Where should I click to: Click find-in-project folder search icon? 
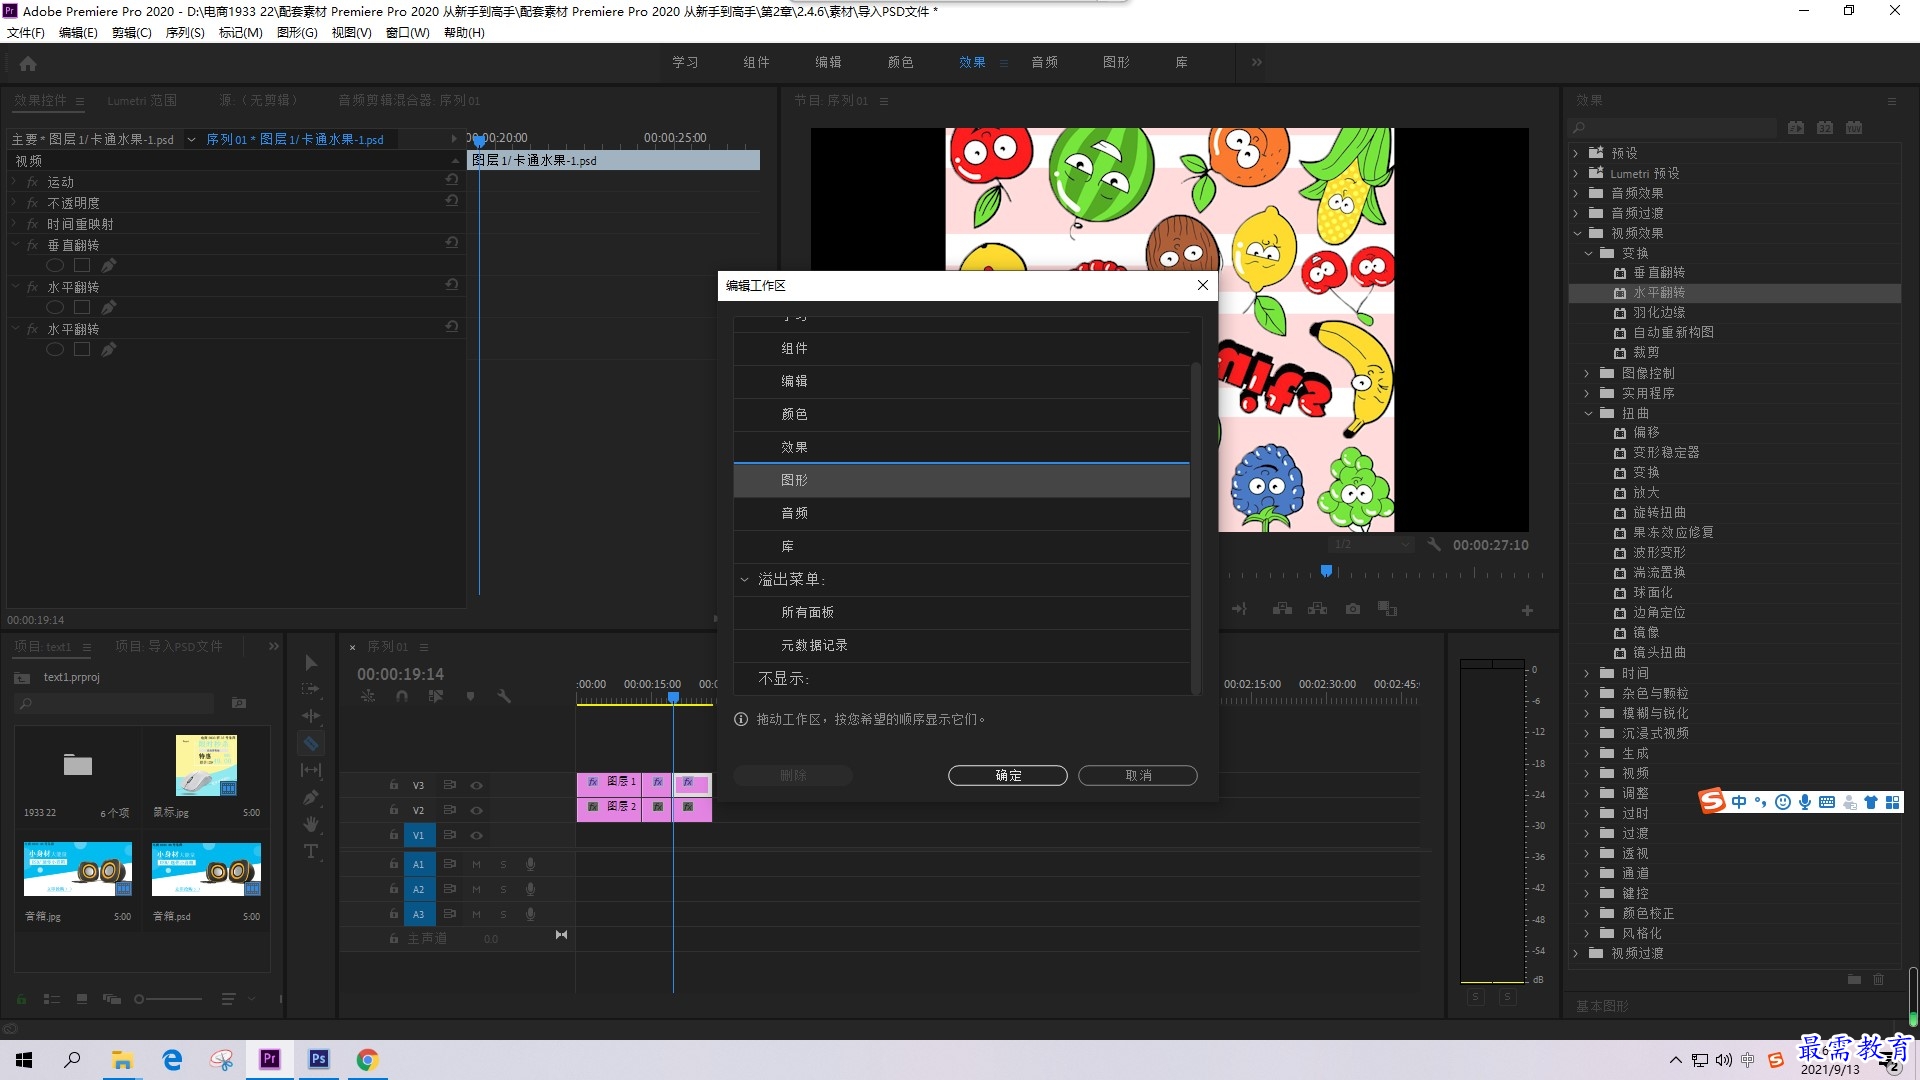coord(239,703)
